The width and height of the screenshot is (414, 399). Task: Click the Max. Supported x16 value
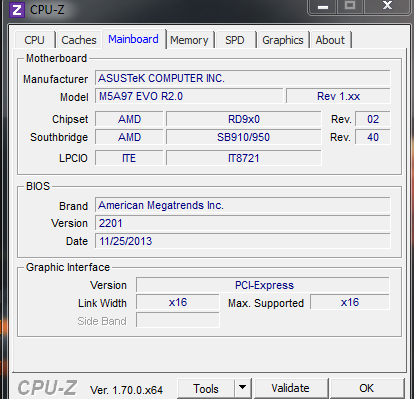tap(350, 302)
